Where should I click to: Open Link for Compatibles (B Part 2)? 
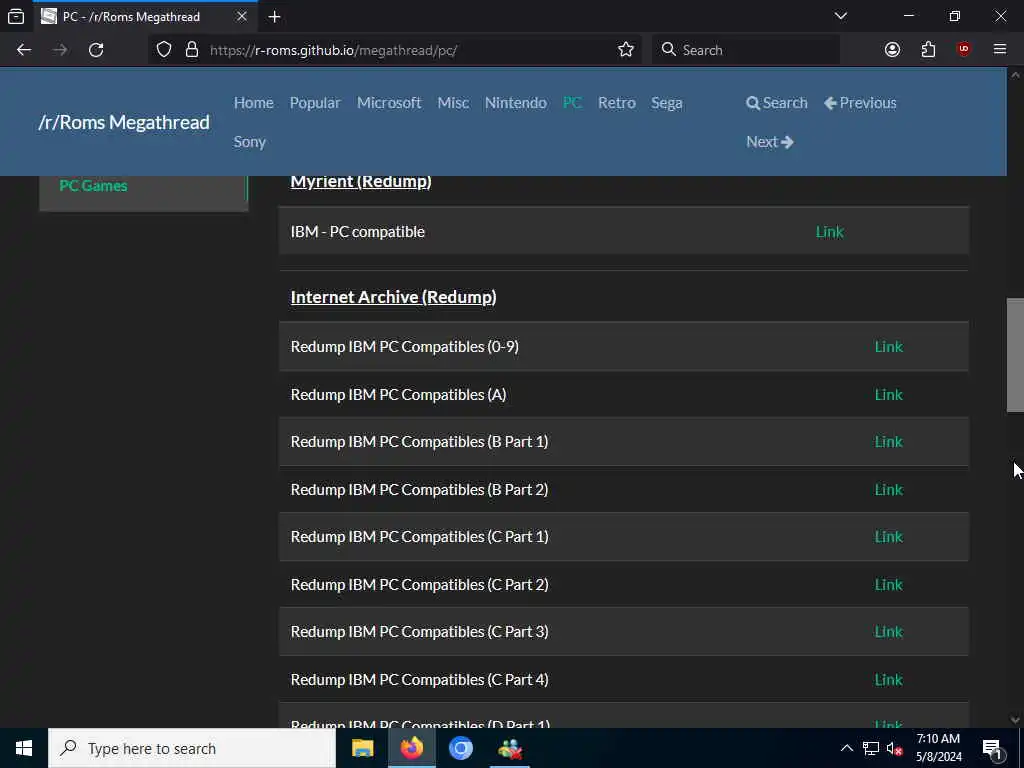click(x=888, y=490)
